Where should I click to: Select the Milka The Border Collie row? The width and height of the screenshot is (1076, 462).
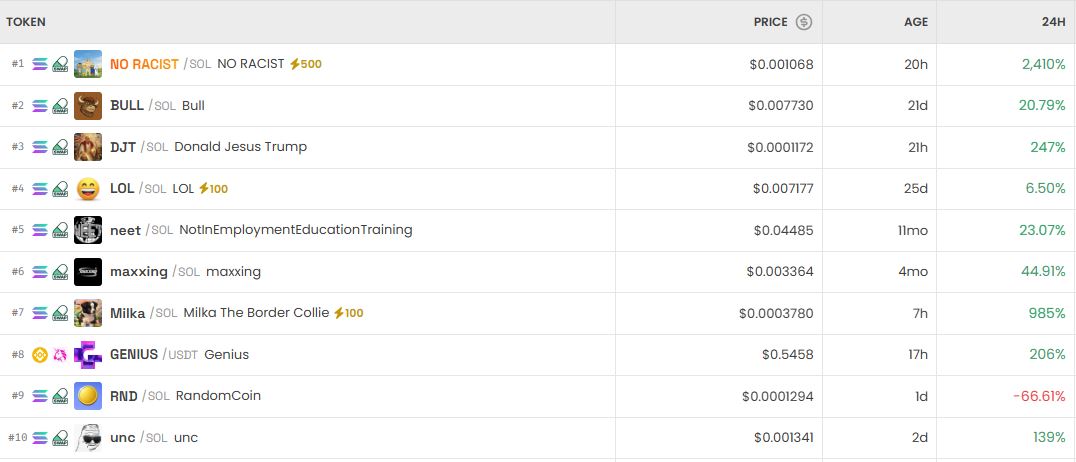pyautogui.click(x=256, y=313)
